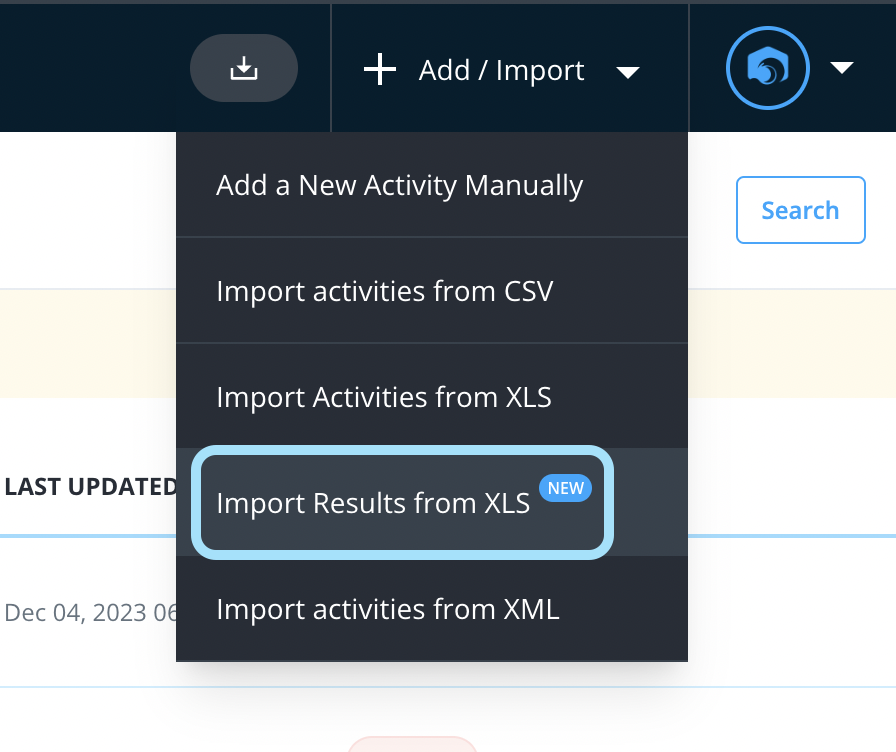Click the Search button
The height and width of the screenshot is (752, 896).
click(800, 210)
